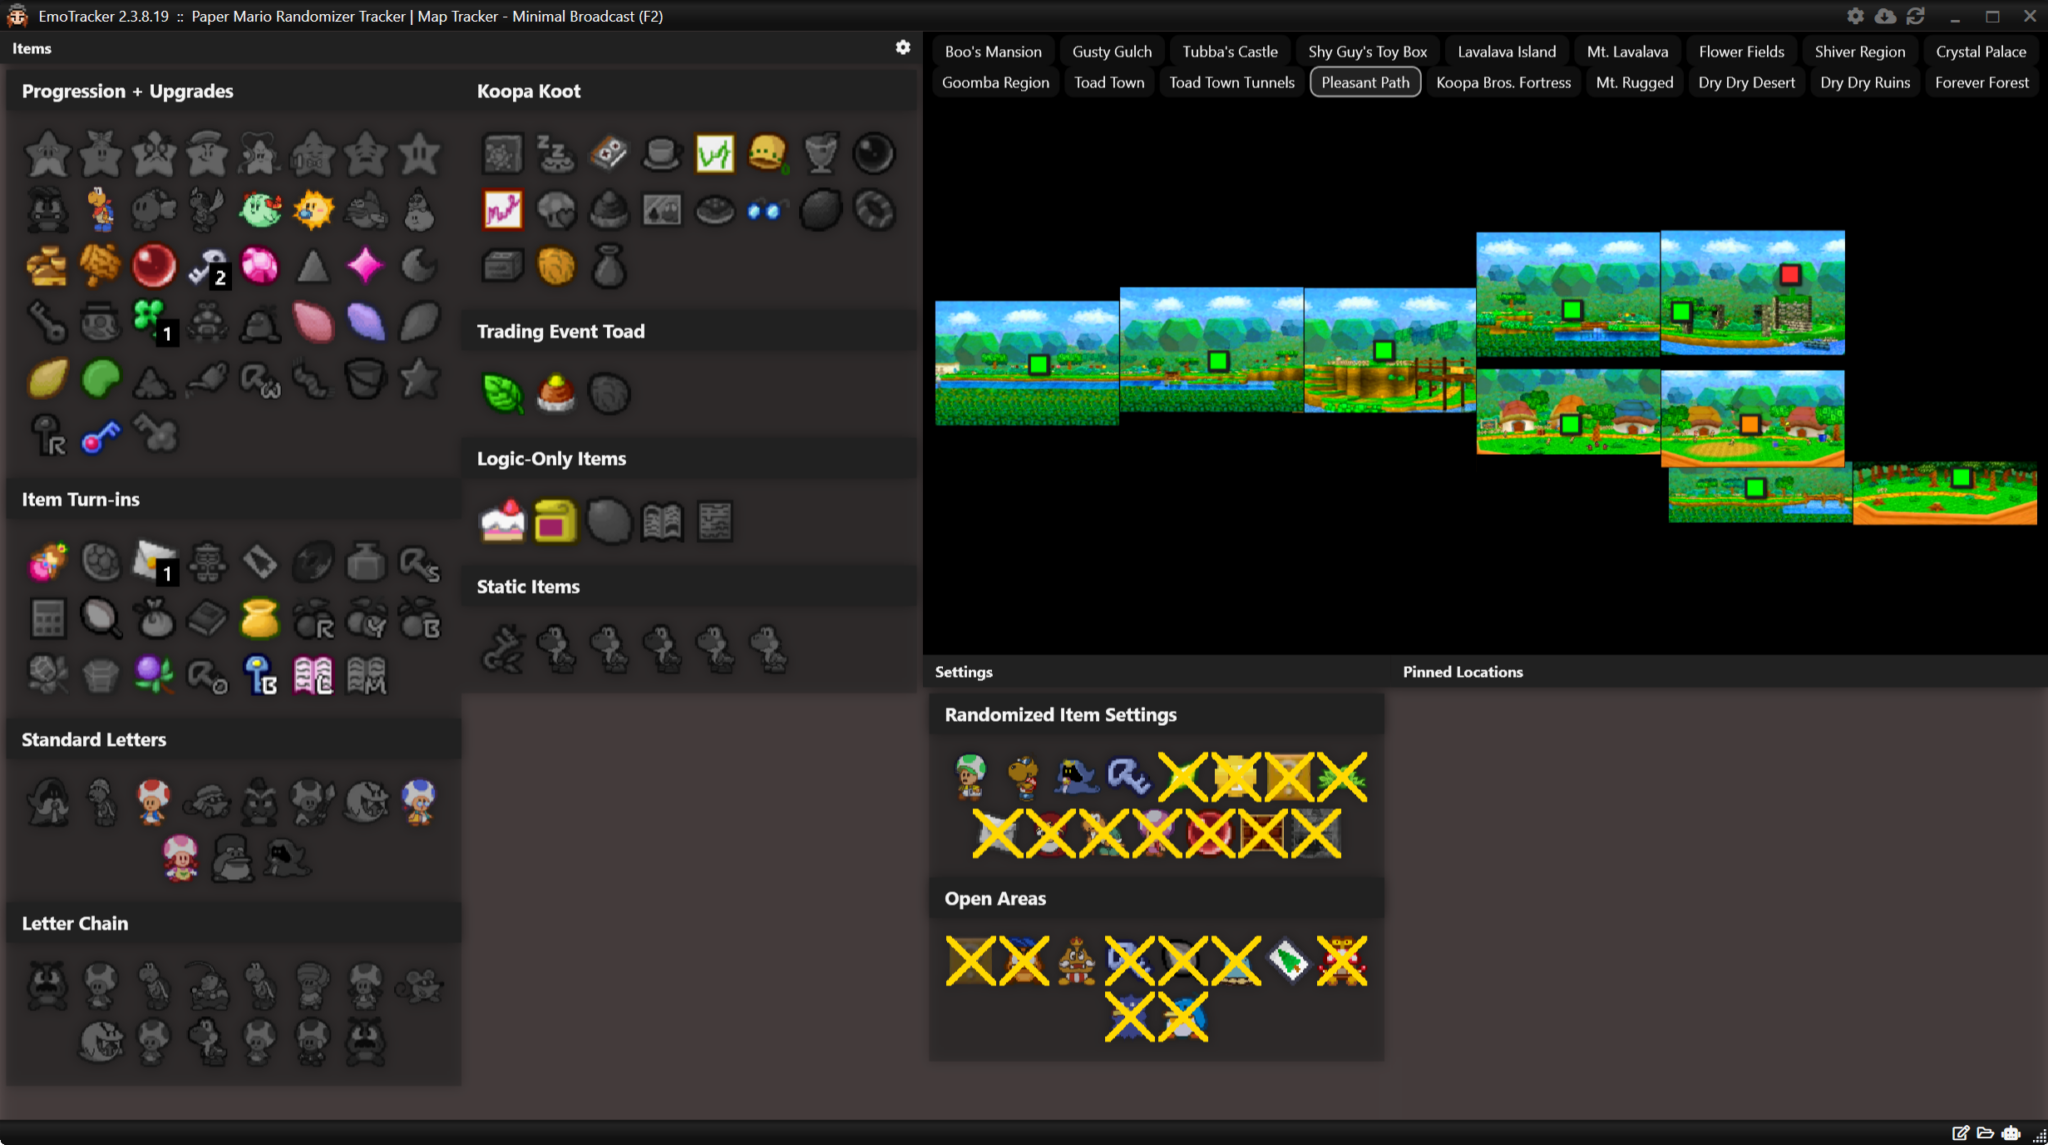2048x1145 pixels.
Task: Switch to the Toad Town tab
Action: coord(1109,82)
